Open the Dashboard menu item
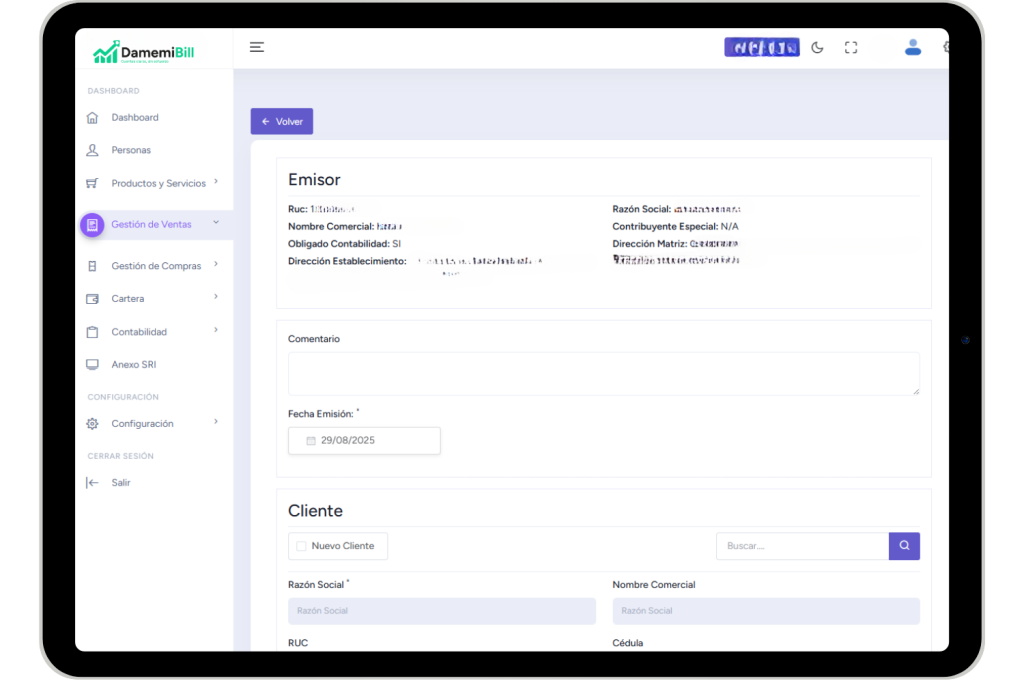1024x683 pixels. point(135,118)
